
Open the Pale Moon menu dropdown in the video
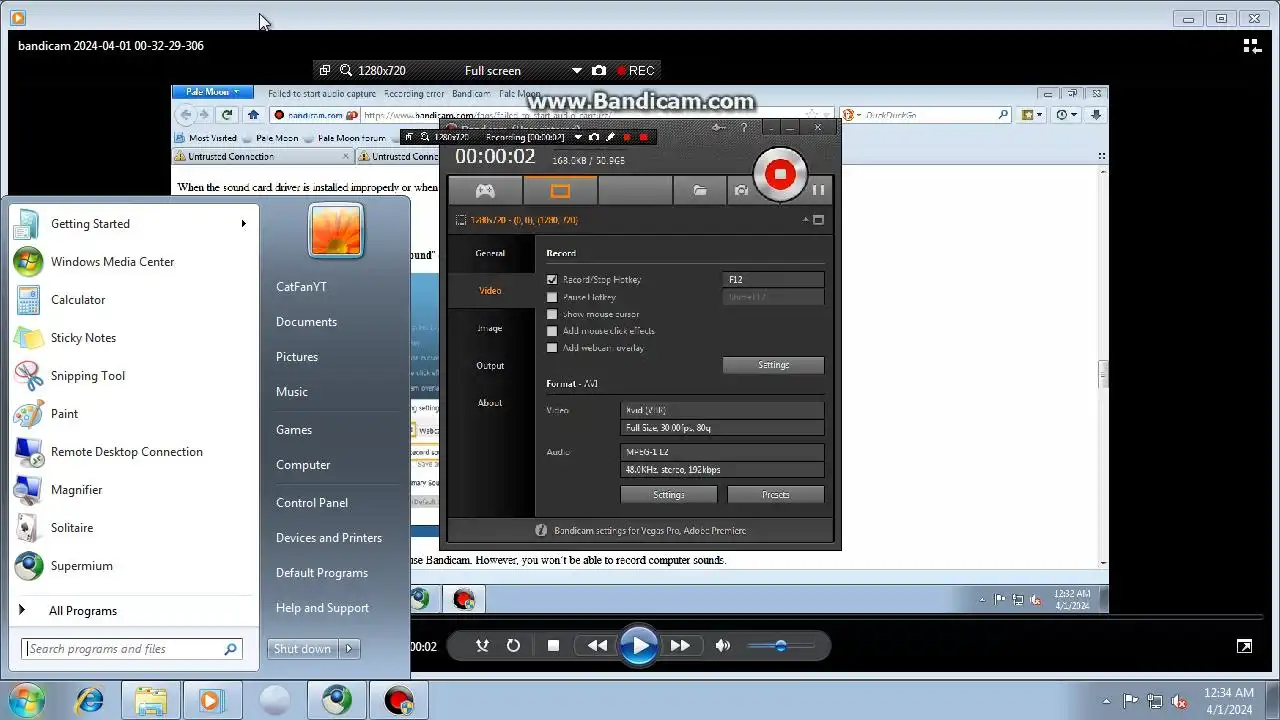pos(212,92)
